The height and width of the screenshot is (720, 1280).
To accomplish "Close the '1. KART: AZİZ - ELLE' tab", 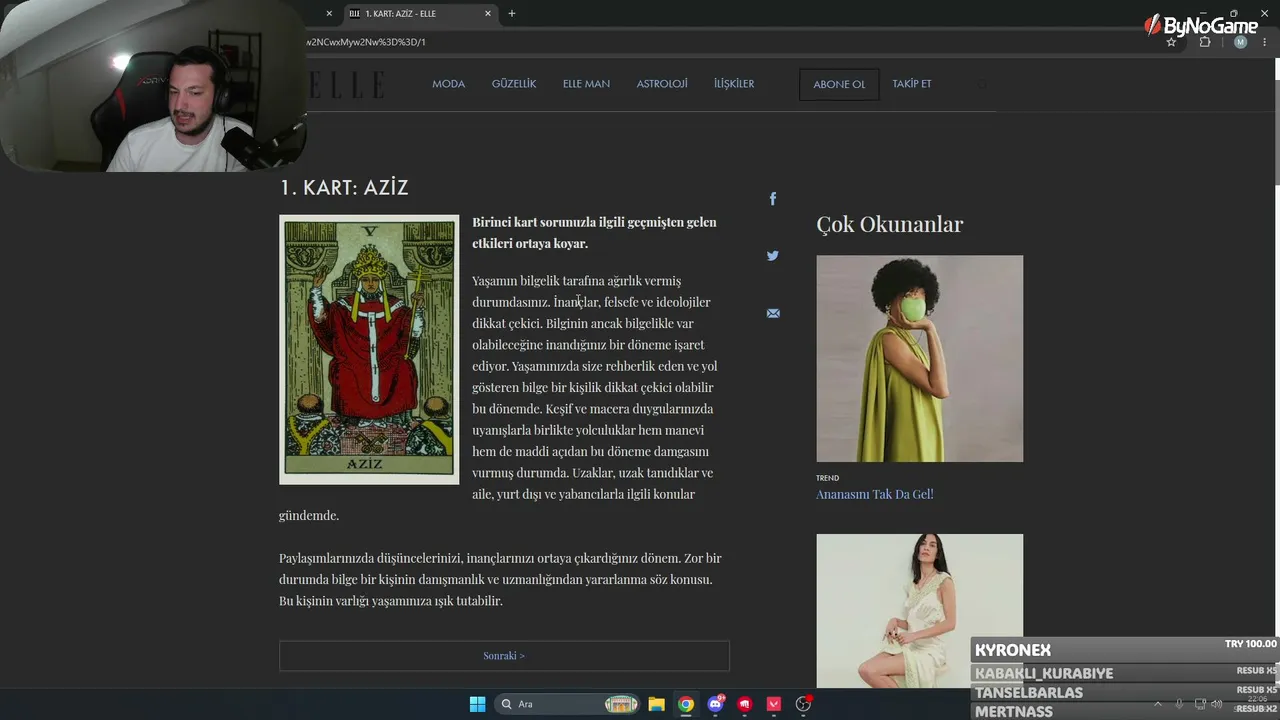I will (x=488, y=13).
